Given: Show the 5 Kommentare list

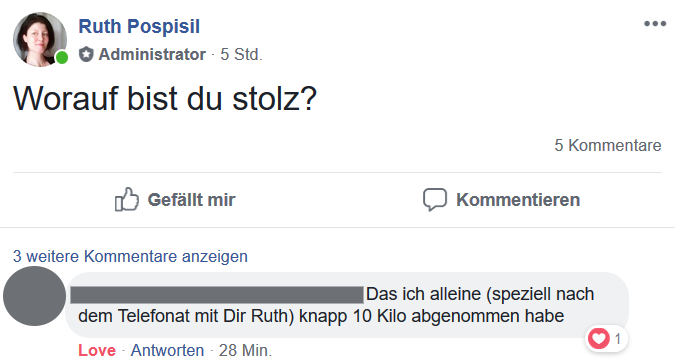Looking at the screenshot, I should tap(607, 145).
